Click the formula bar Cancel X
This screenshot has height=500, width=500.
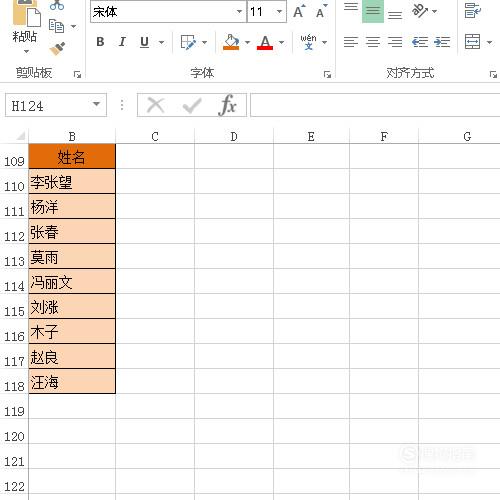156,105
